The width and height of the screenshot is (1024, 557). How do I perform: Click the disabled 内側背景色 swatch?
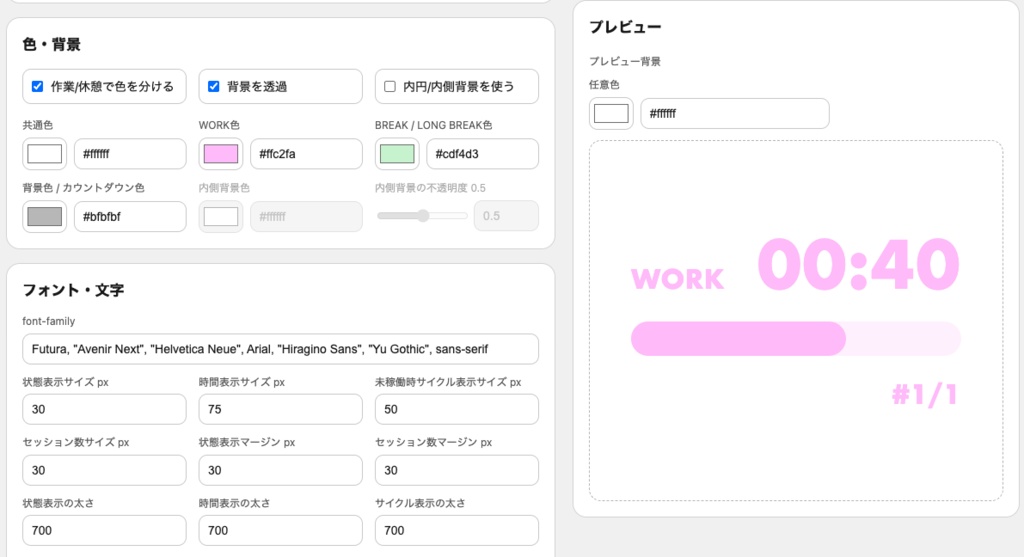click(x=221, y=217)
